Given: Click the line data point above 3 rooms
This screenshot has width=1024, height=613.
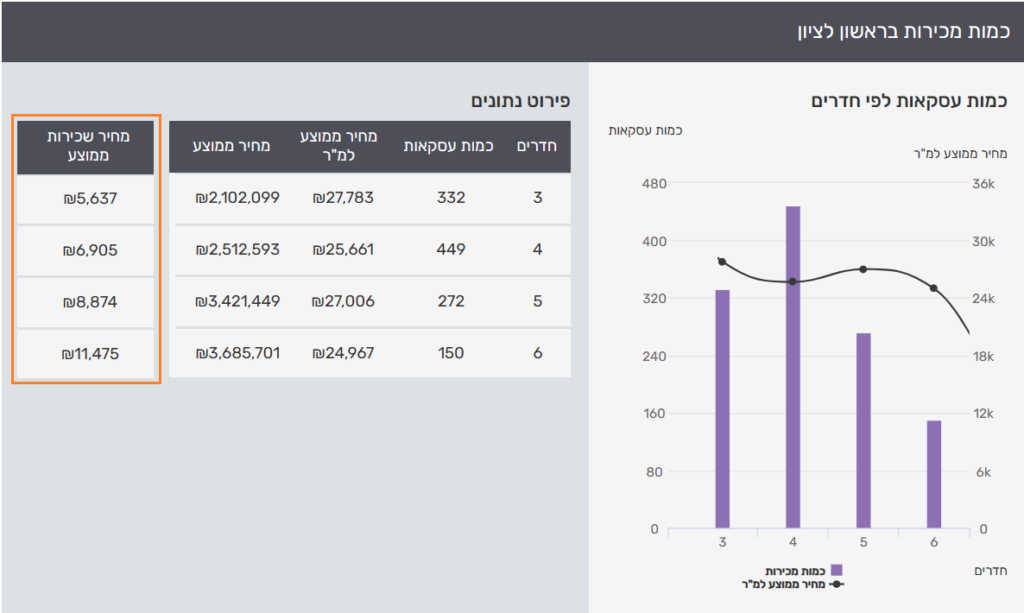Looking at the screenshot, I should [x=722, y=262].
